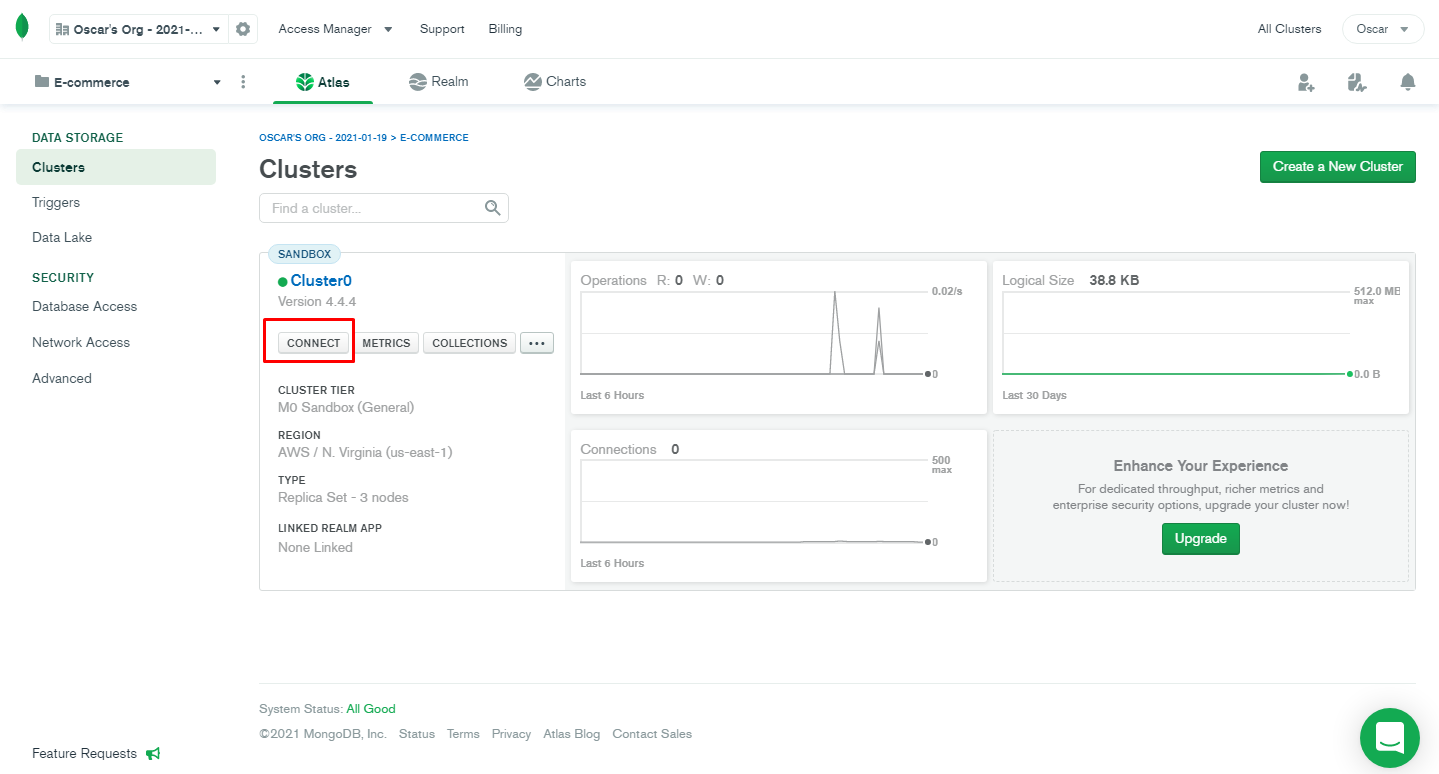Switch to the Atlas tab

tap(323, 82)
